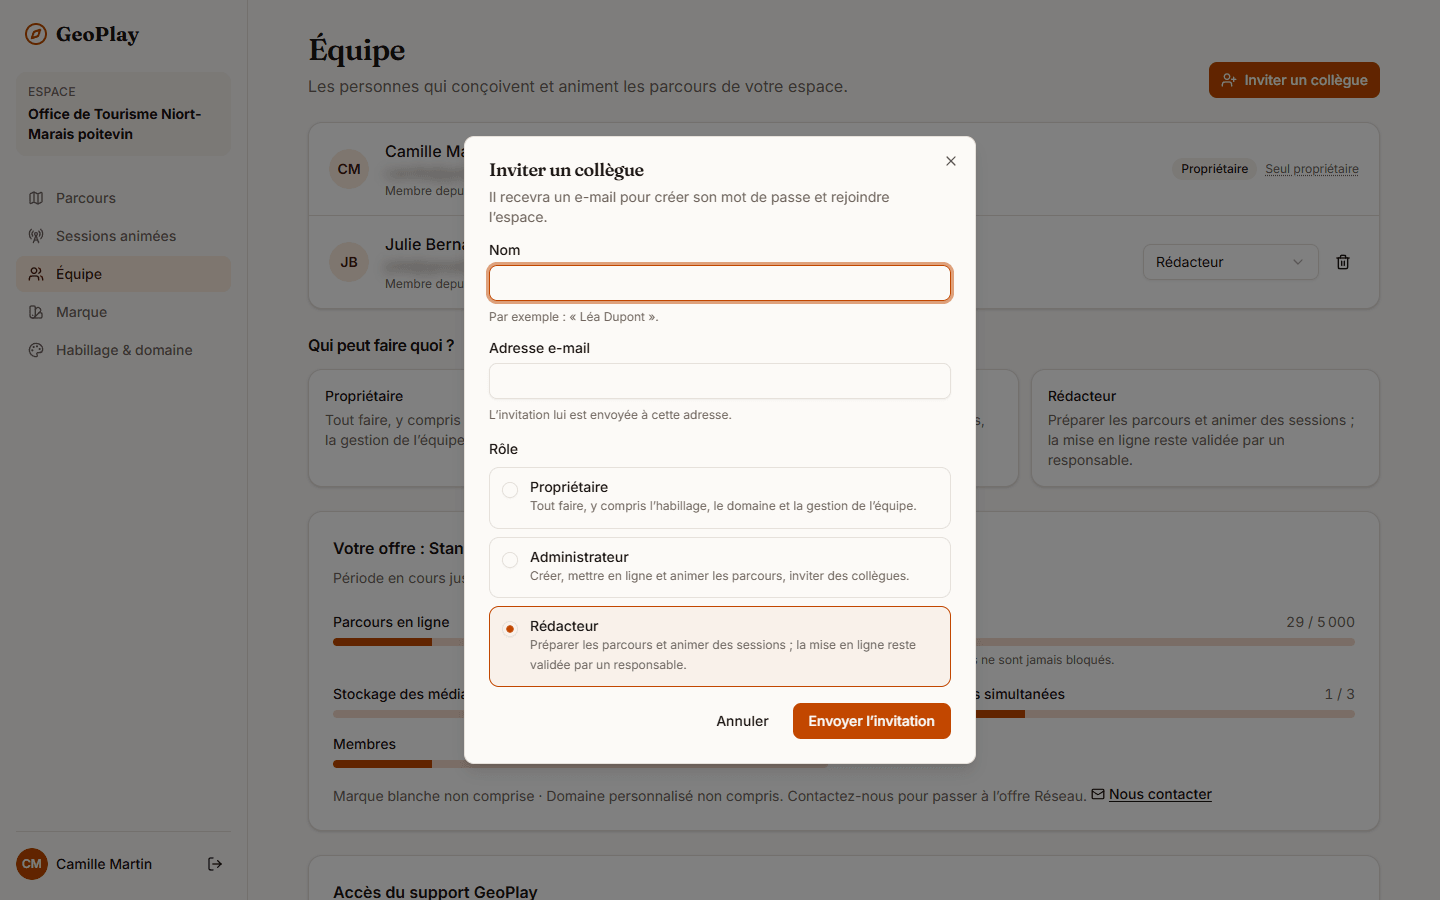Click the Marque icon in sidebar
The image size is (1440, 900).
pyautogui.click(x=36, y=312)
